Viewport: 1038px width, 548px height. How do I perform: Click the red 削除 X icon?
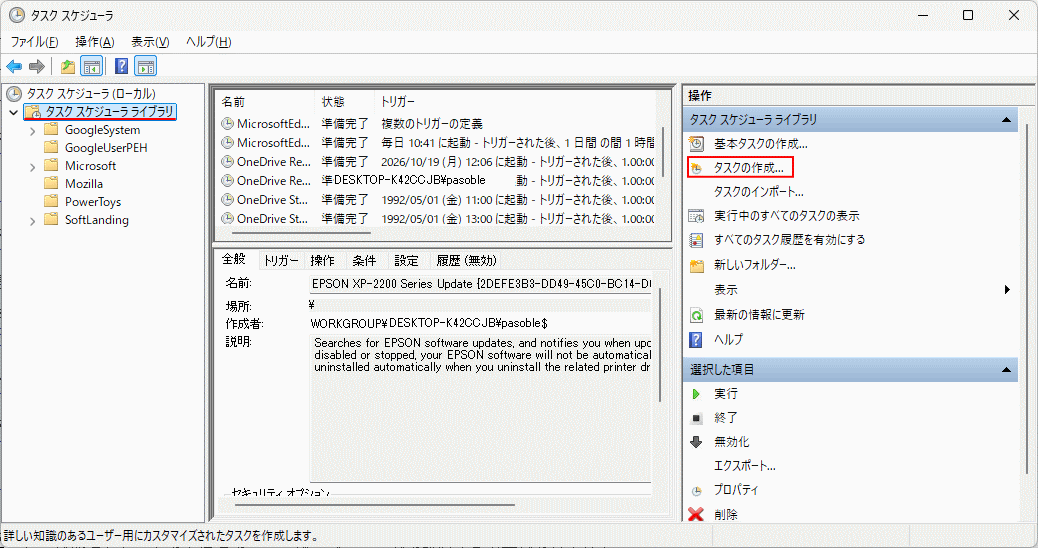pyautogui.click(x=696, y=514)
